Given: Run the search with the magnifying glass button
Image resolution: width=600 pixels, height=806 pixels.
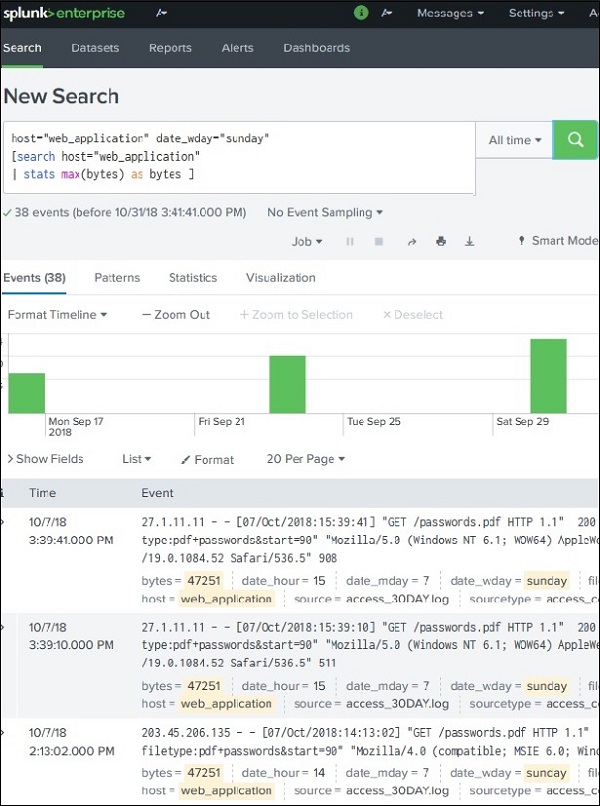Looking at the screenshot, I should [x=575, y=140].
